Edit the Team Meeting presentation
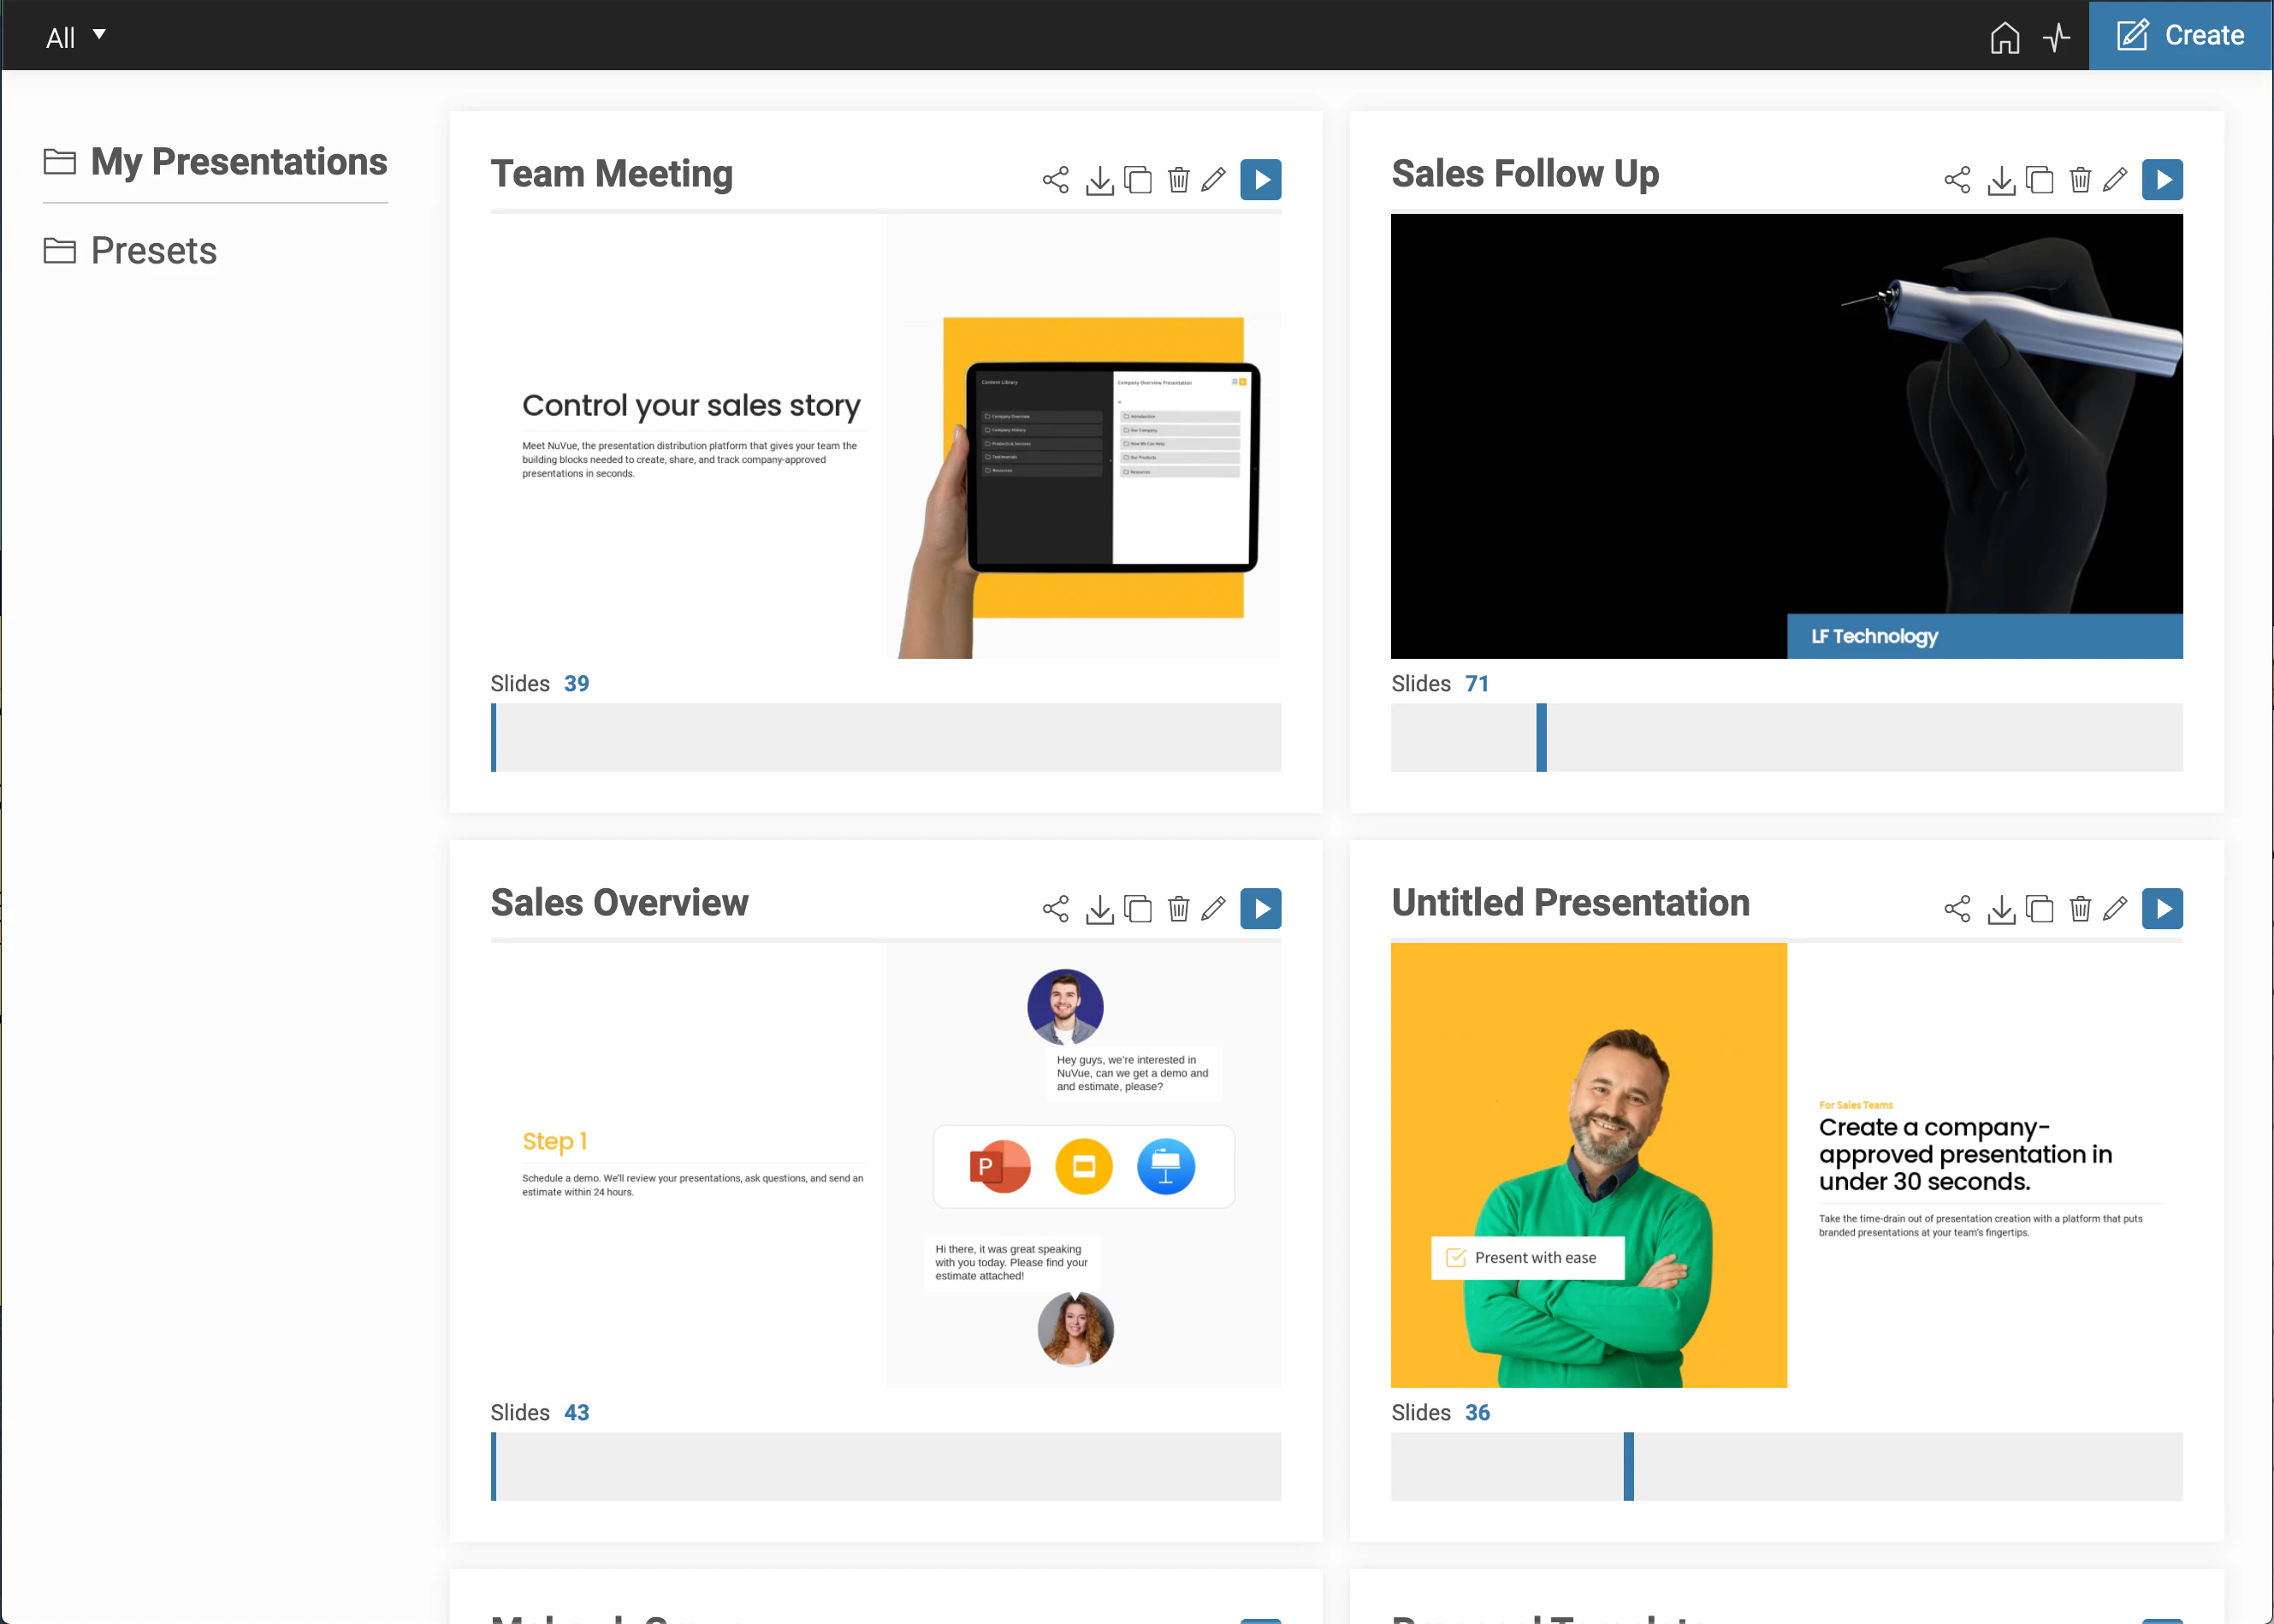Image resolution: width=2274 pixels, height=1624 pixels. [x=1213, y=180]
